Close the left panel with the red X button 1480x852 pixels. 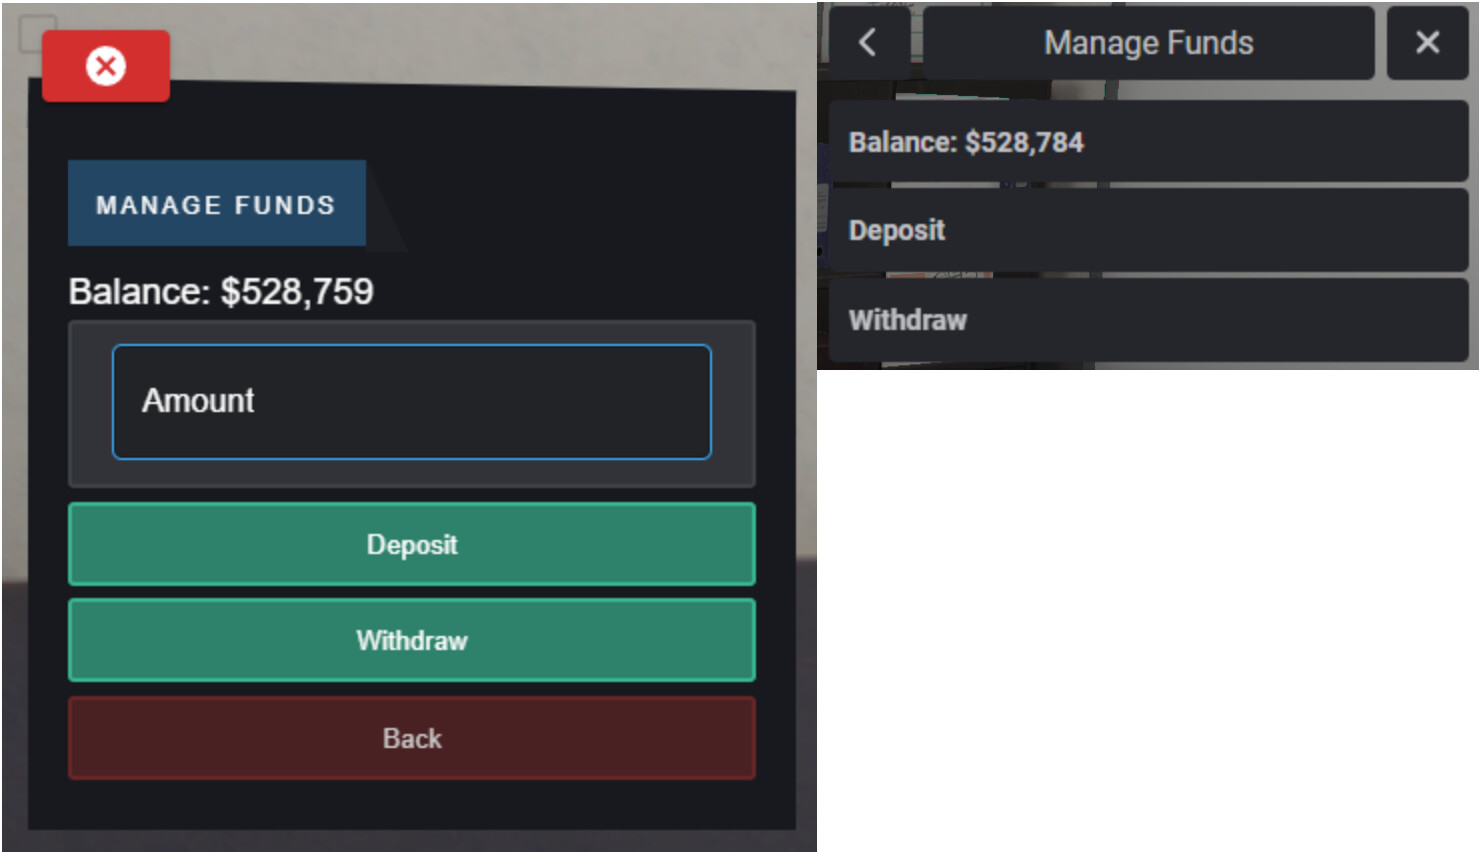coord(105,66)
